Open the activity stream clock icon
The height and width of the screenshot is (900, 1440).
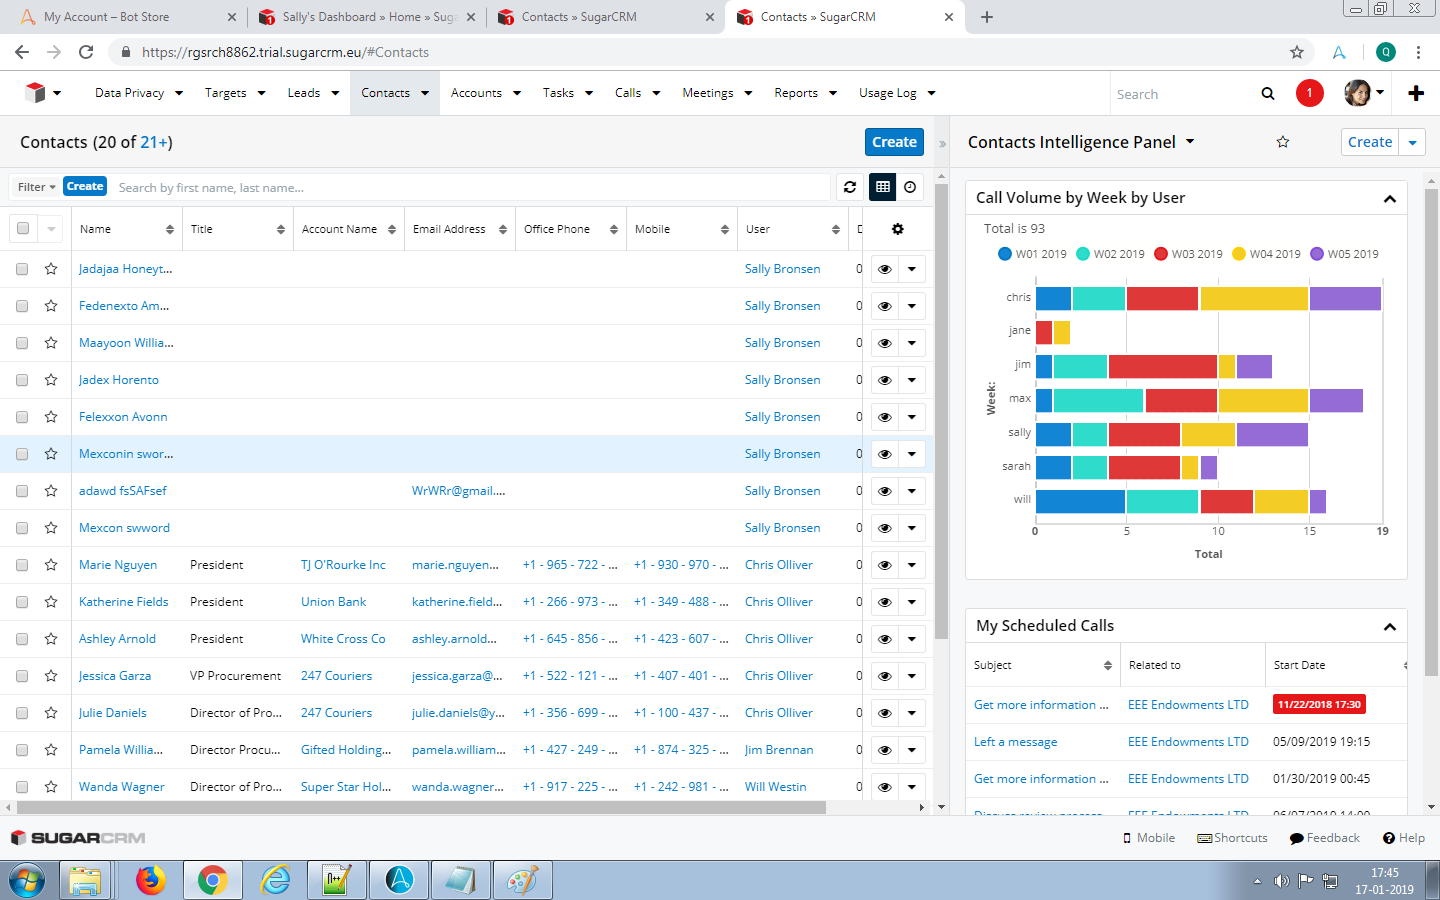point(910,187)
